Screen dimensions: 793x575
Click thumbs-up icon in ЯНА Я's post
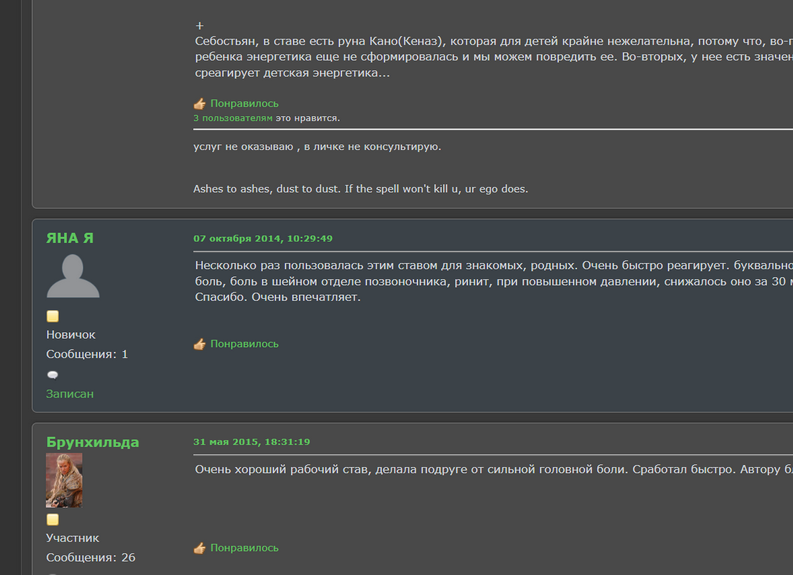click(x=200, y=344)
